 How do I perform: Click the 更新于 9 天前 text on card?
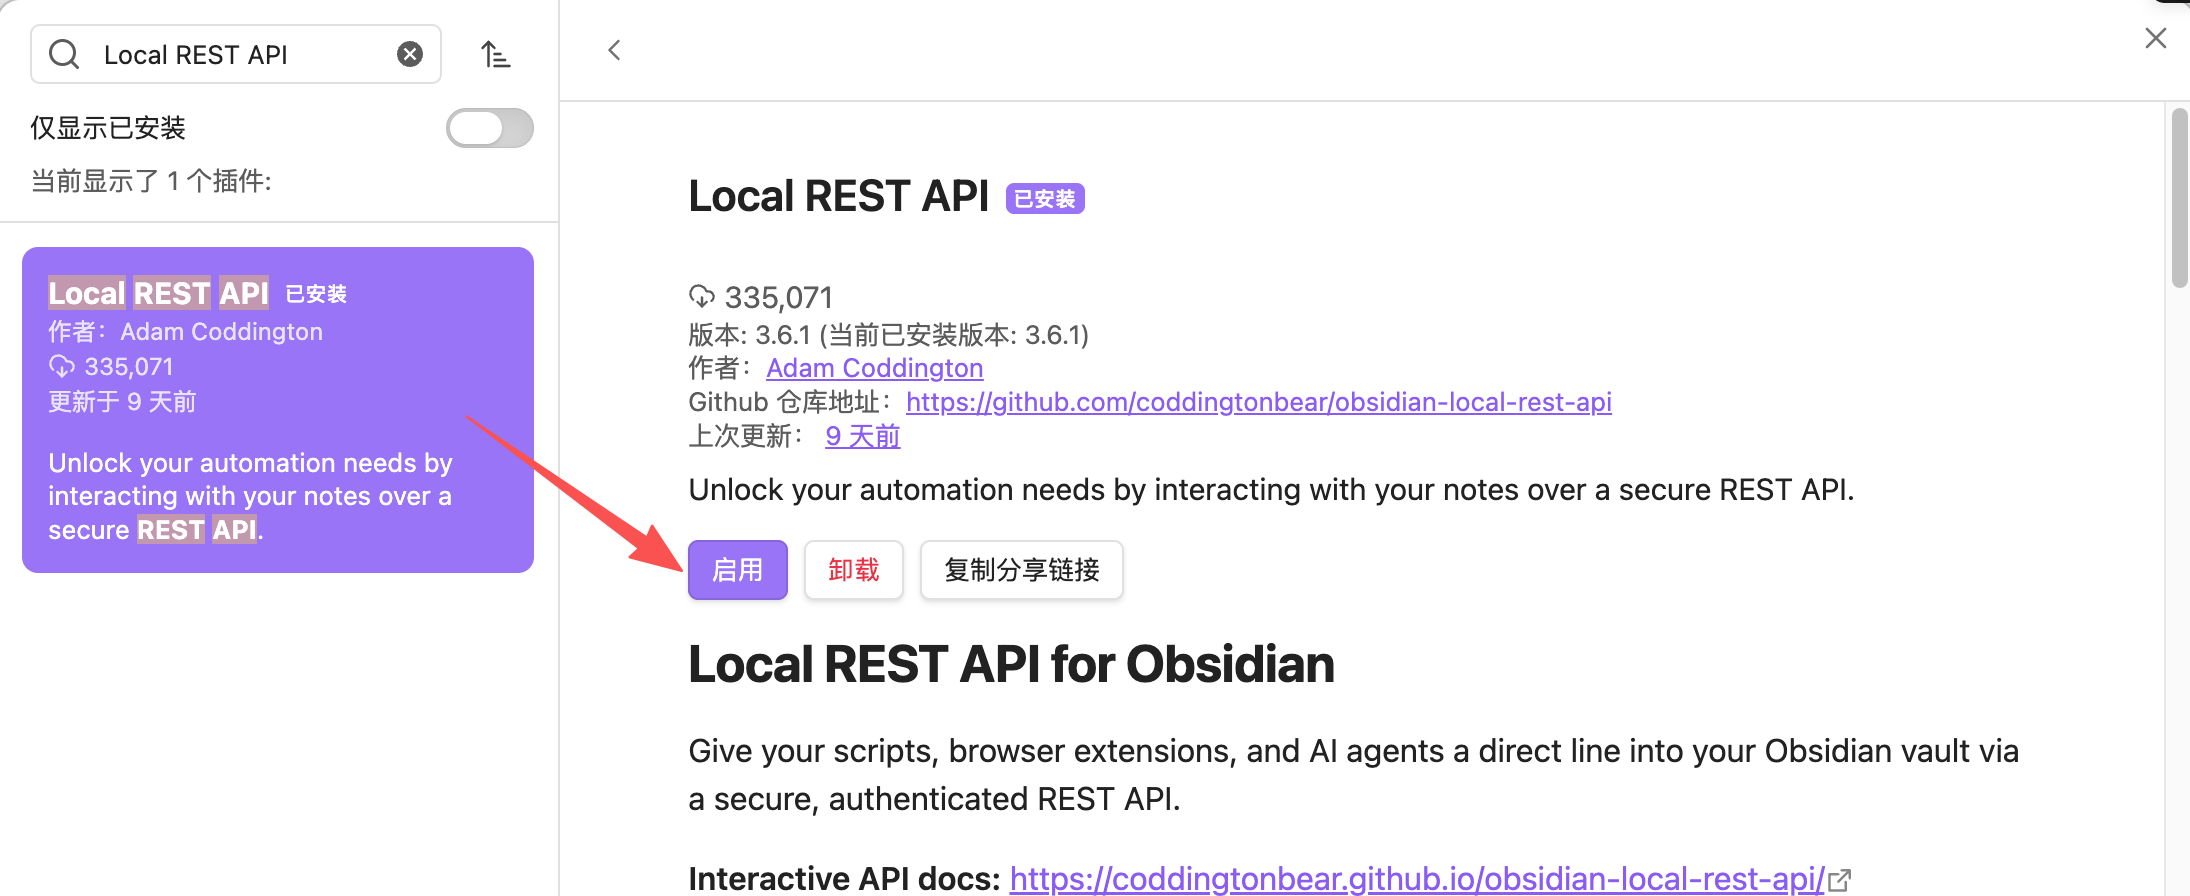coord(122,402)
